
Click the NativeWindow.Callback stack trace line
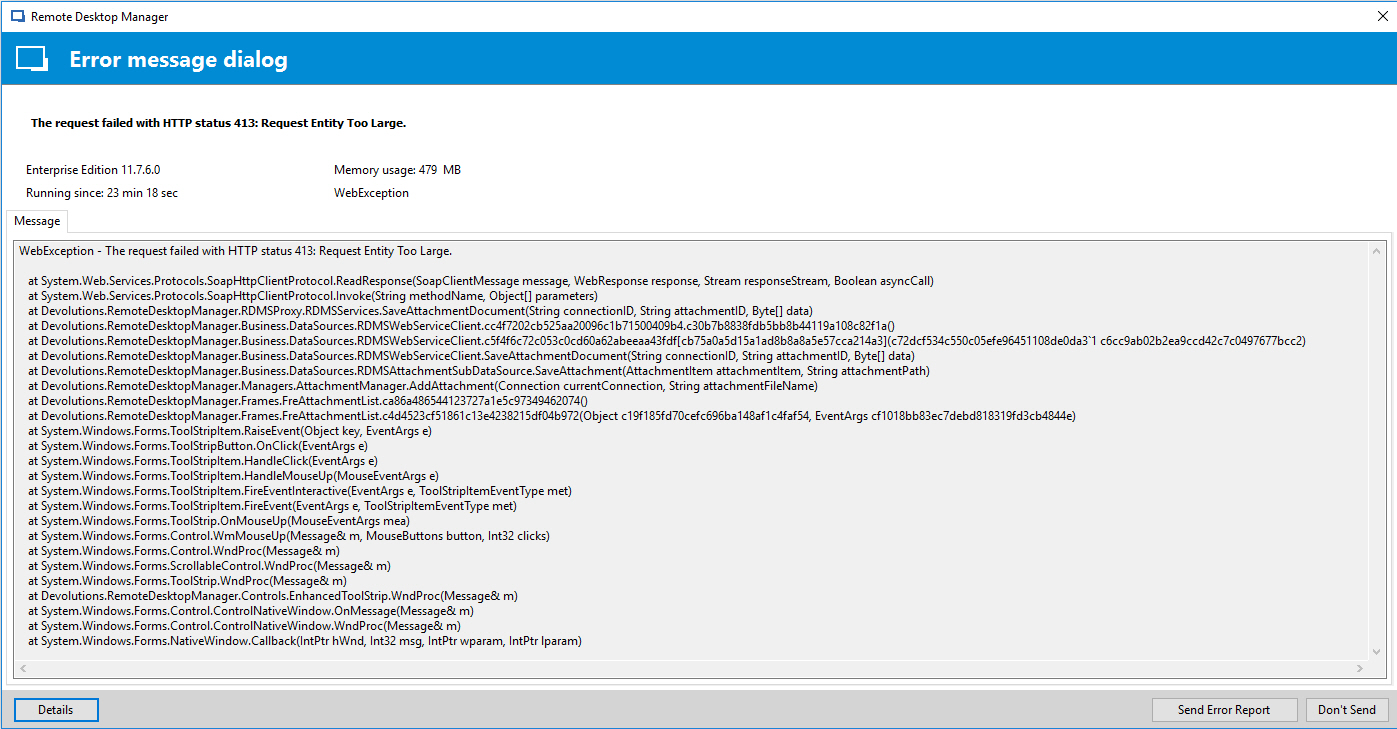304,641
